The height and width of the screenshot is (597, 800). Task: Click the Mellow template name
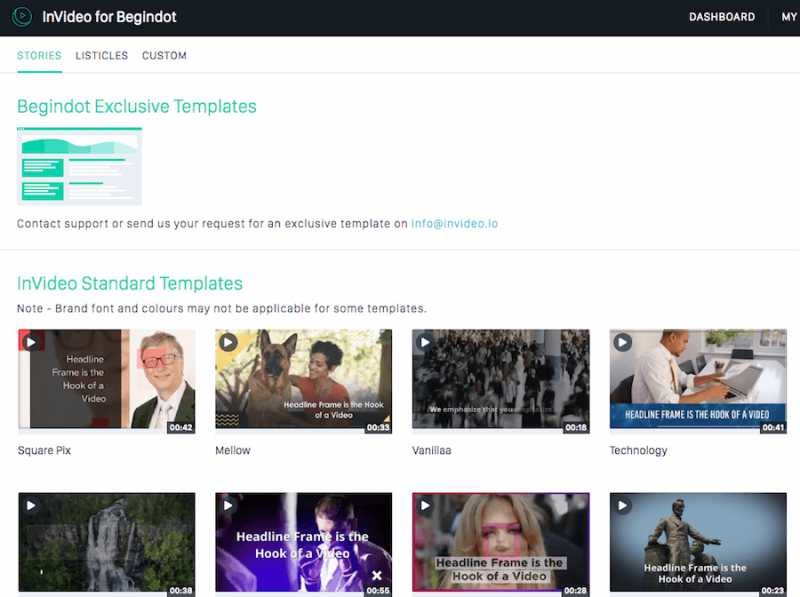(233, 451)
